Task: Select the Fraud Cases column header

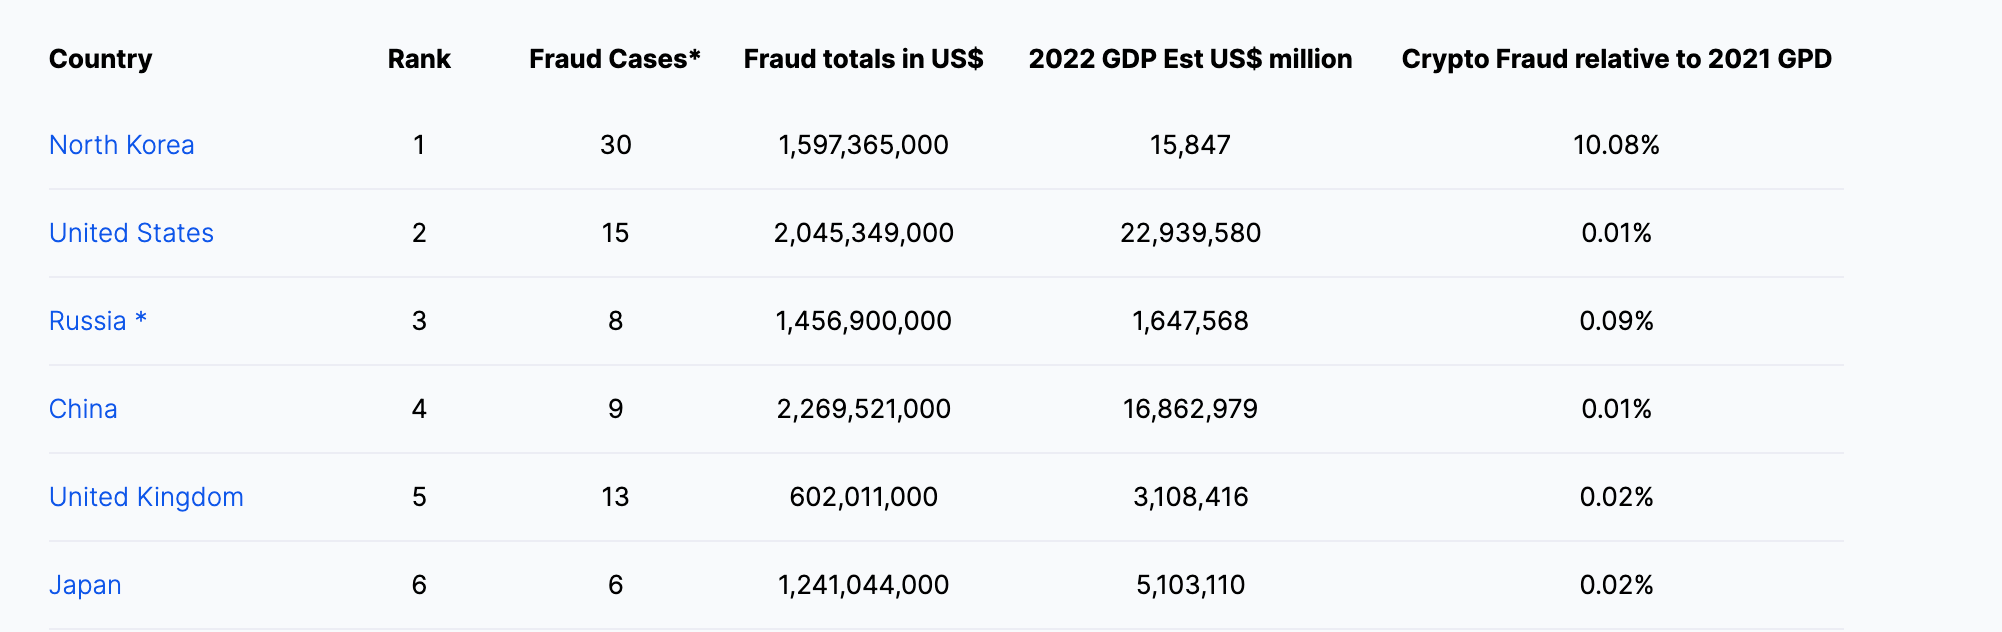Action: coord(614,59)
